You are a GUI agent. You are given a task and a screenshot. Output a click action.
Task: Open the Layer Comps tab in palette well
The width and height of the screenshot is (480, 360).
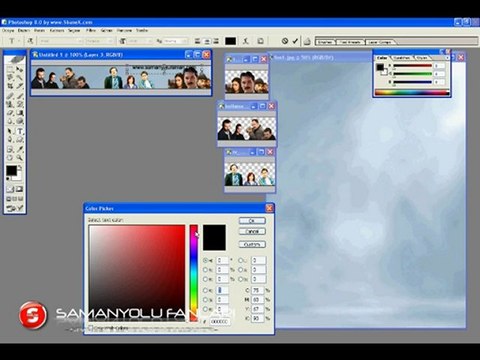coord(380,42)
